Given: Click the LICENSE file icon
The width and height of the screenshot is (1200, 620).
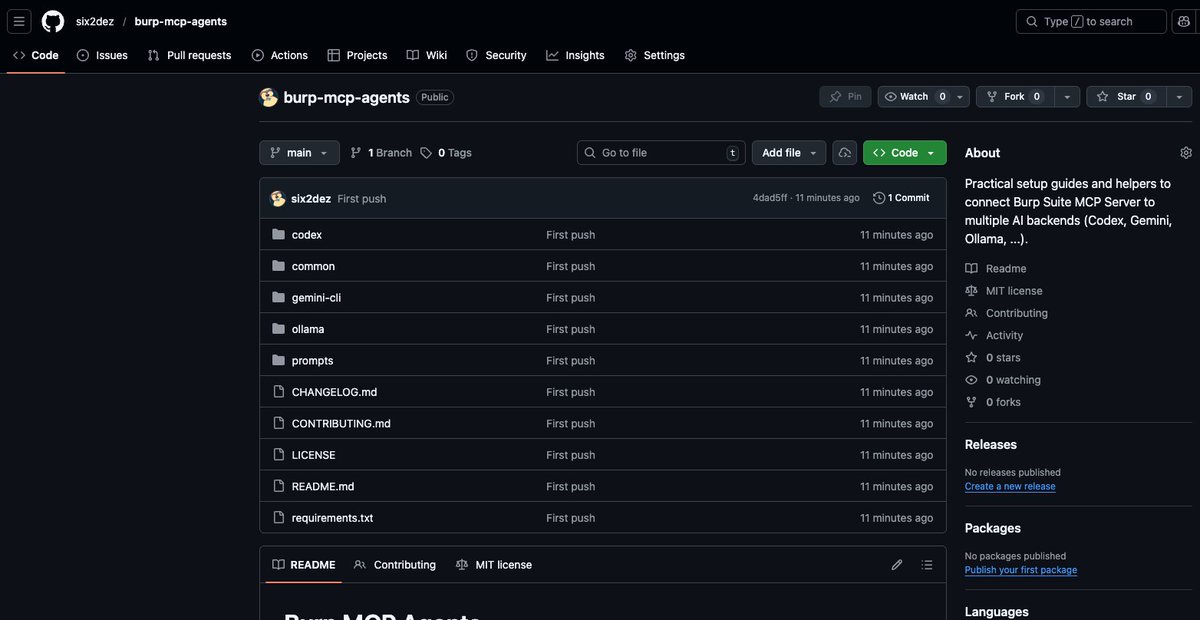Looking at the screenshot, I should 279,455.
